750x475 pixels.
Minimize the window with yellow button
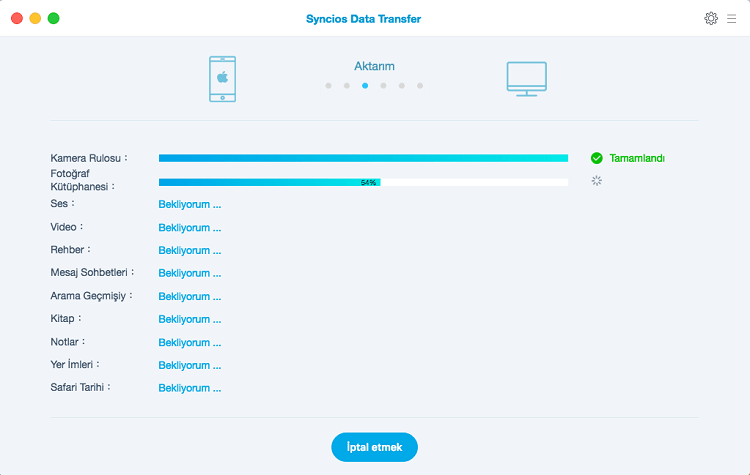35,18
